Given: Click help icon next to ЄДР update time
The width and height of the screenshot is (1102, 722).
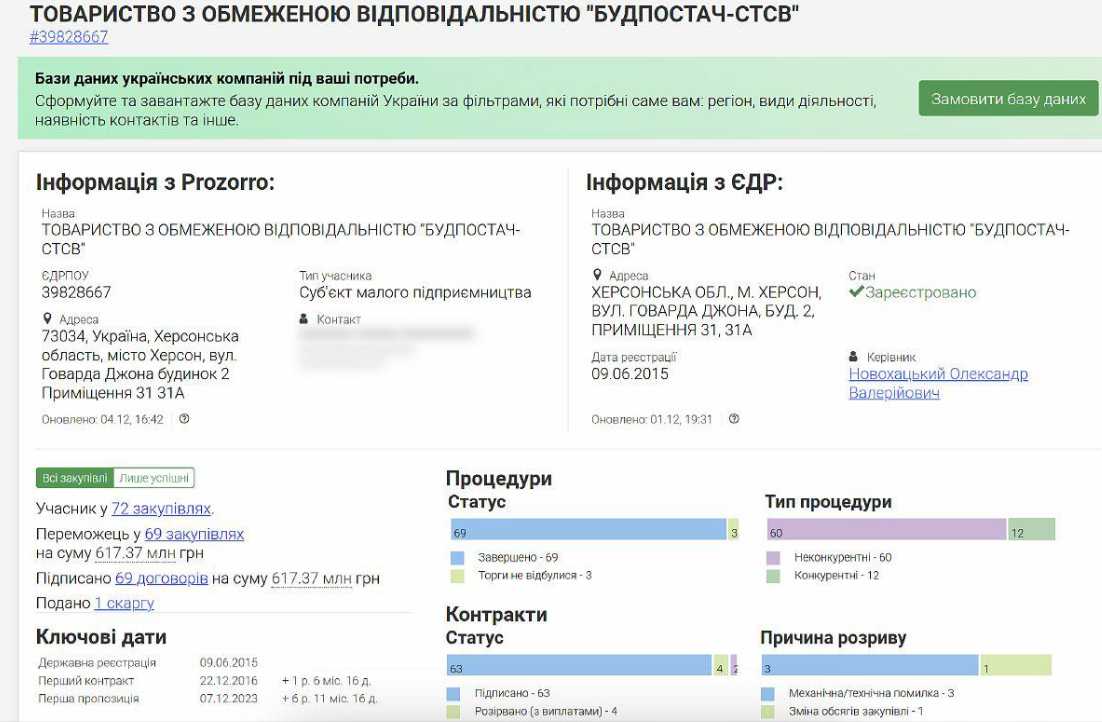Looking at the screenshot, I should click(734, 419).
